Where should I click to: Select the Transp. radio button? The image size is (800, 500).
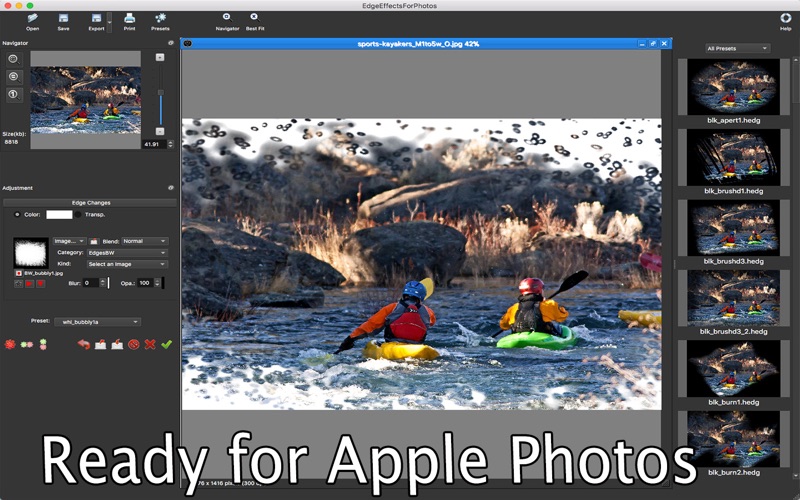click(78, 215)
